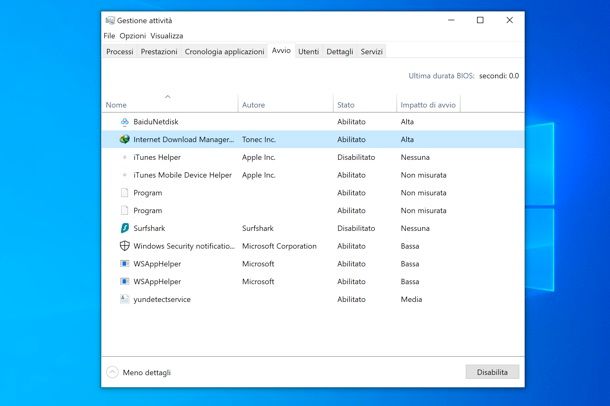This screenshot has width=610, height=406.
Task: Click Nessuna impact in Surfshark row
Action: pyautogui.click(x=415, y=228)
